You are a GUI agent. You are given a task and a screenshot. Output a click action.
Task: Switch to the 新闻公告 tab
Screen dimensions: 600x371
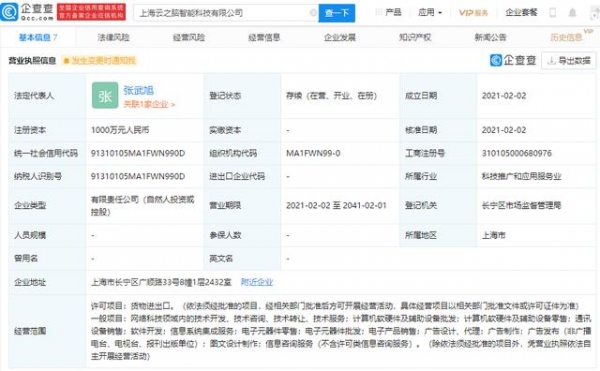[x=491, y=37]
